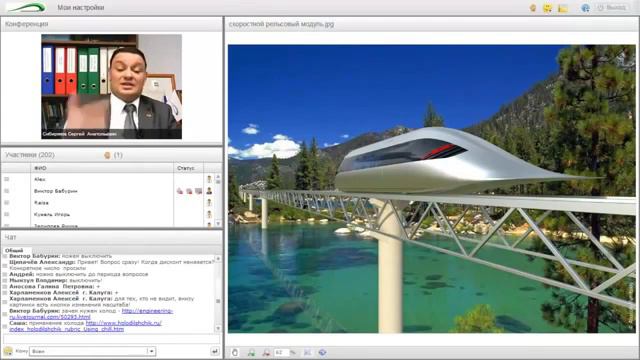Screen dimensions: 640x360
Task: Click the fit-to-window icon below the image
Action: pos(307,352)
